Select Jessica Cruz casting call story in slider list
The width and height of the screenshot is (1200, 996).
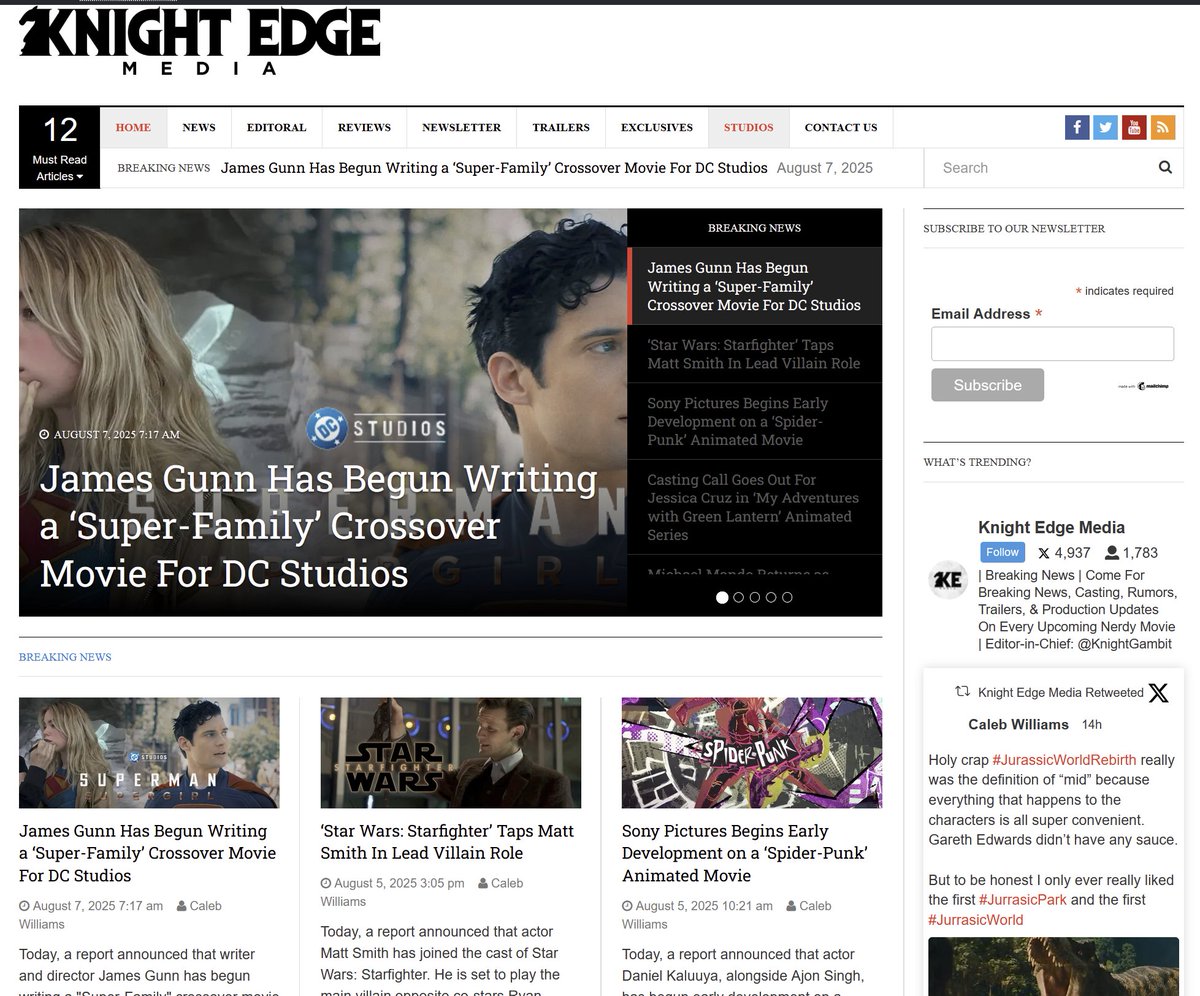755,507
